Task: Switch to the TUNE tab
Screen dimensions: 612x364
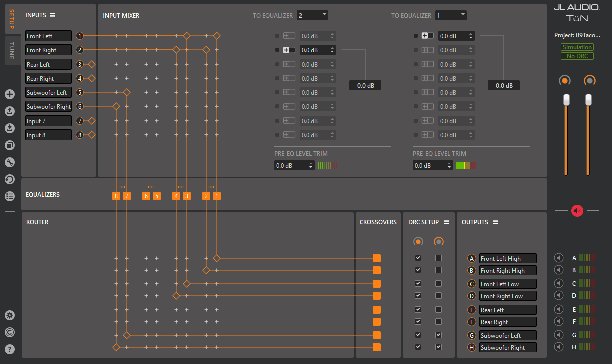Action: point(12,50)
